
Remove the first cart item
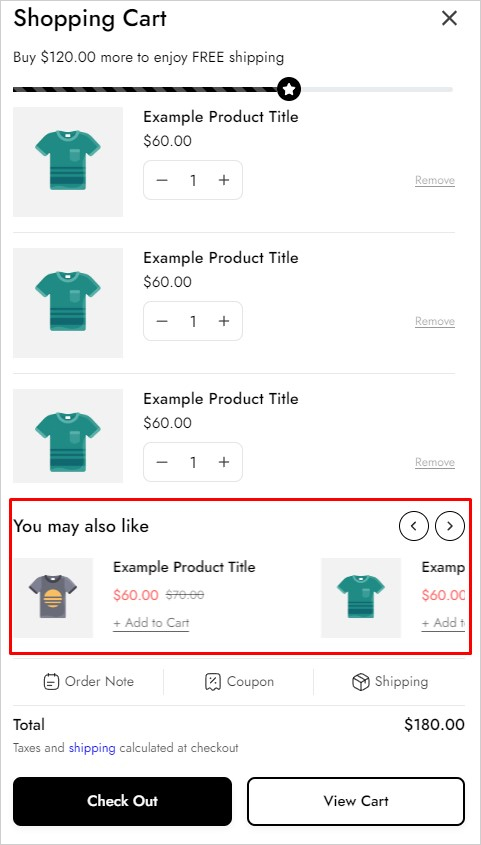tap(435, 181)
